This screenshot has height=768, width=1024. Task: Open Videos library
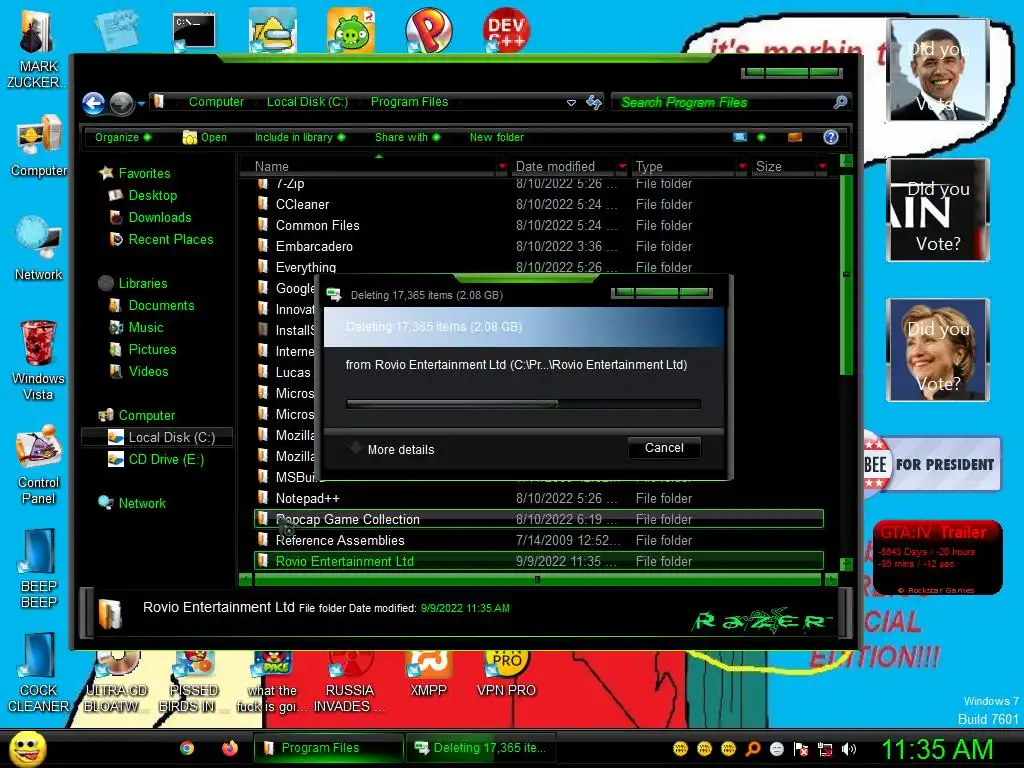click(x=148, y=372)
